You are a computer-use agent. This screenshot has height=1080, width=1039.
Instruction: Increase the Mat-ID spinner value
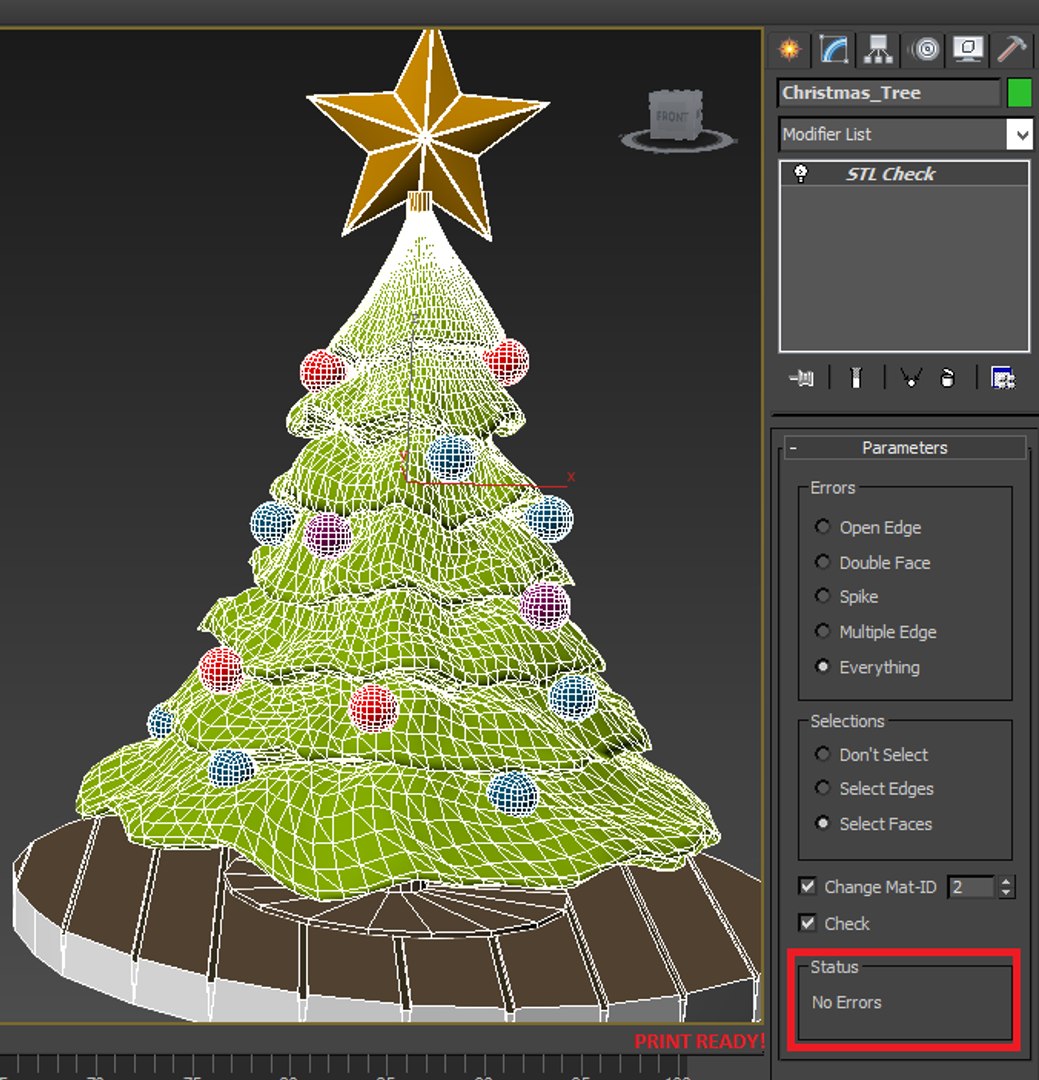tap(1006, 881)
